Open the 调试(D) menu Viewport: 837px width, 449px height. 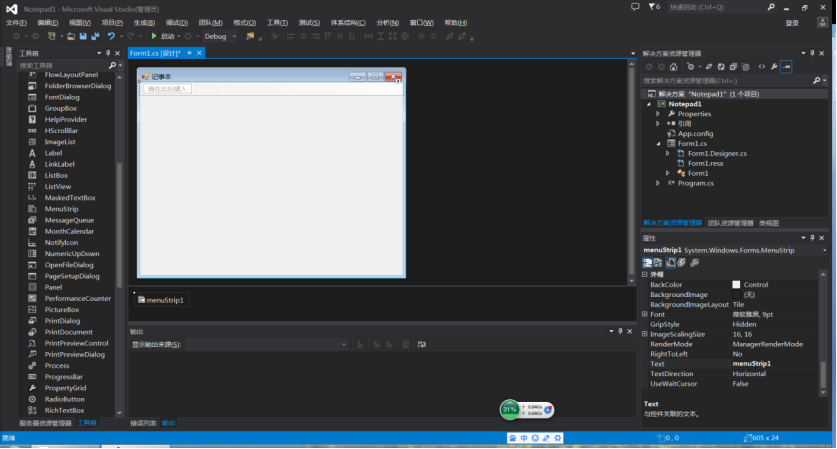tap(177, 22)
